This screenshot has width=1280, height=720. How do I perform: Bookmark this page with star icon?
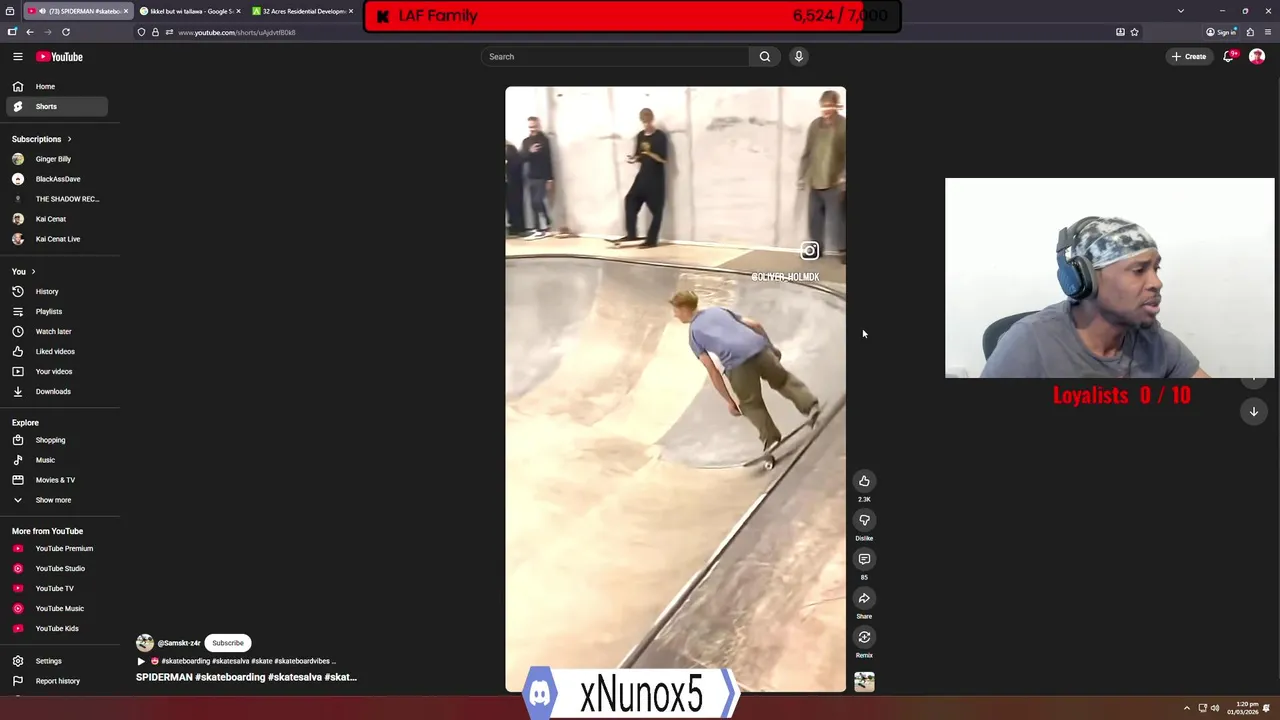1134,32
